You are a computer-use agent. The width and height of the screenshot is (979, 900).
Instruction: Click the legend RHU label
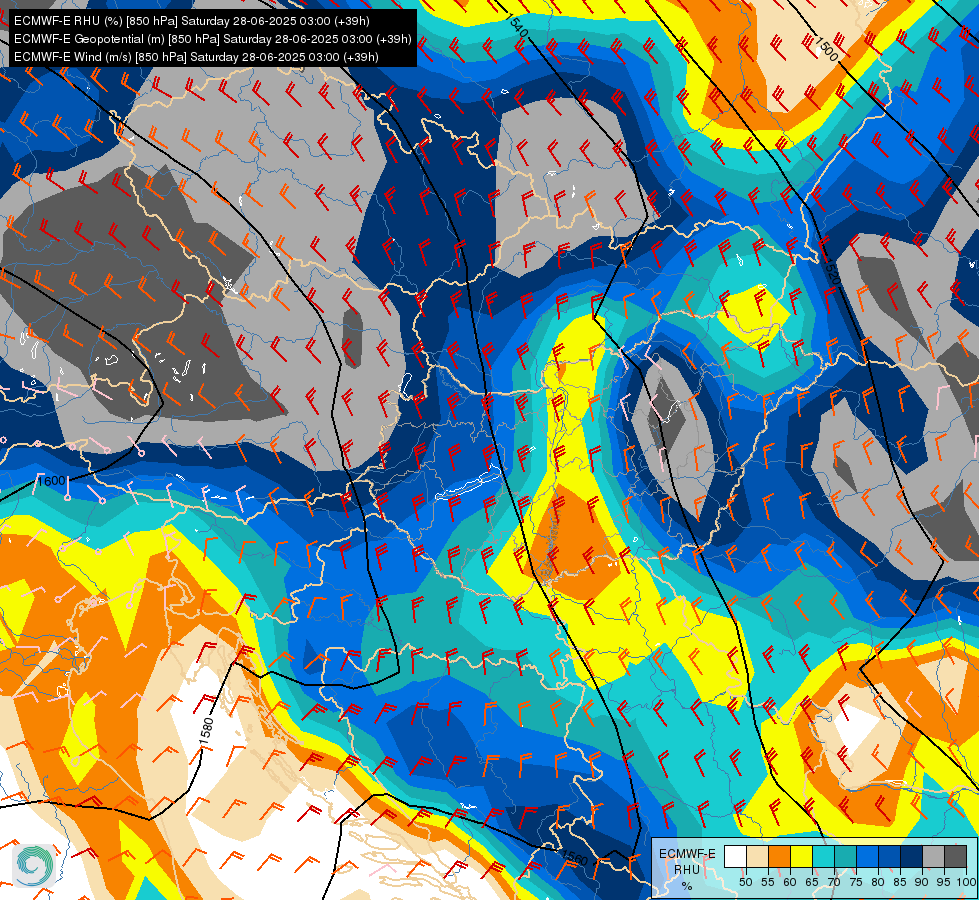(x=687, y=870)
